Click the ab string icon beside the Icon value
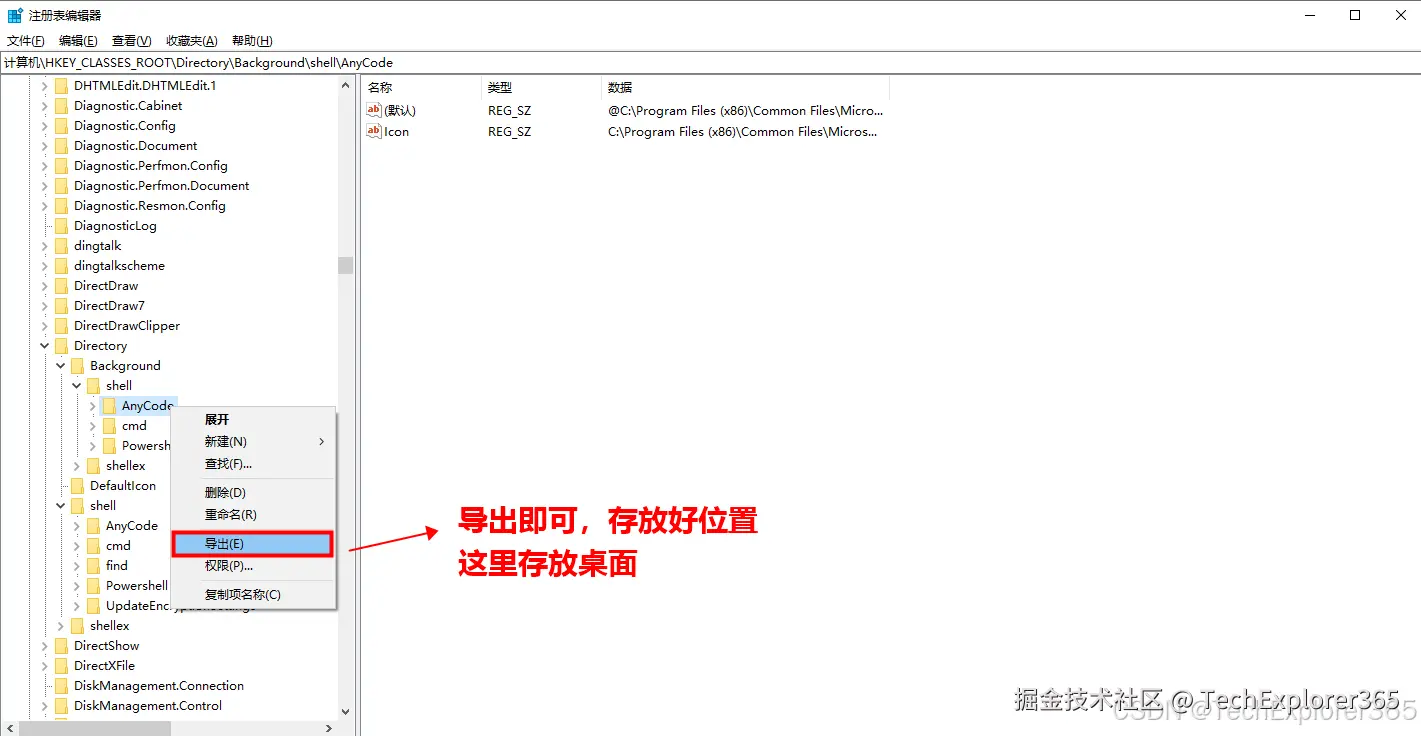This screenshot has height=736, width=1421. click(374, 131)
